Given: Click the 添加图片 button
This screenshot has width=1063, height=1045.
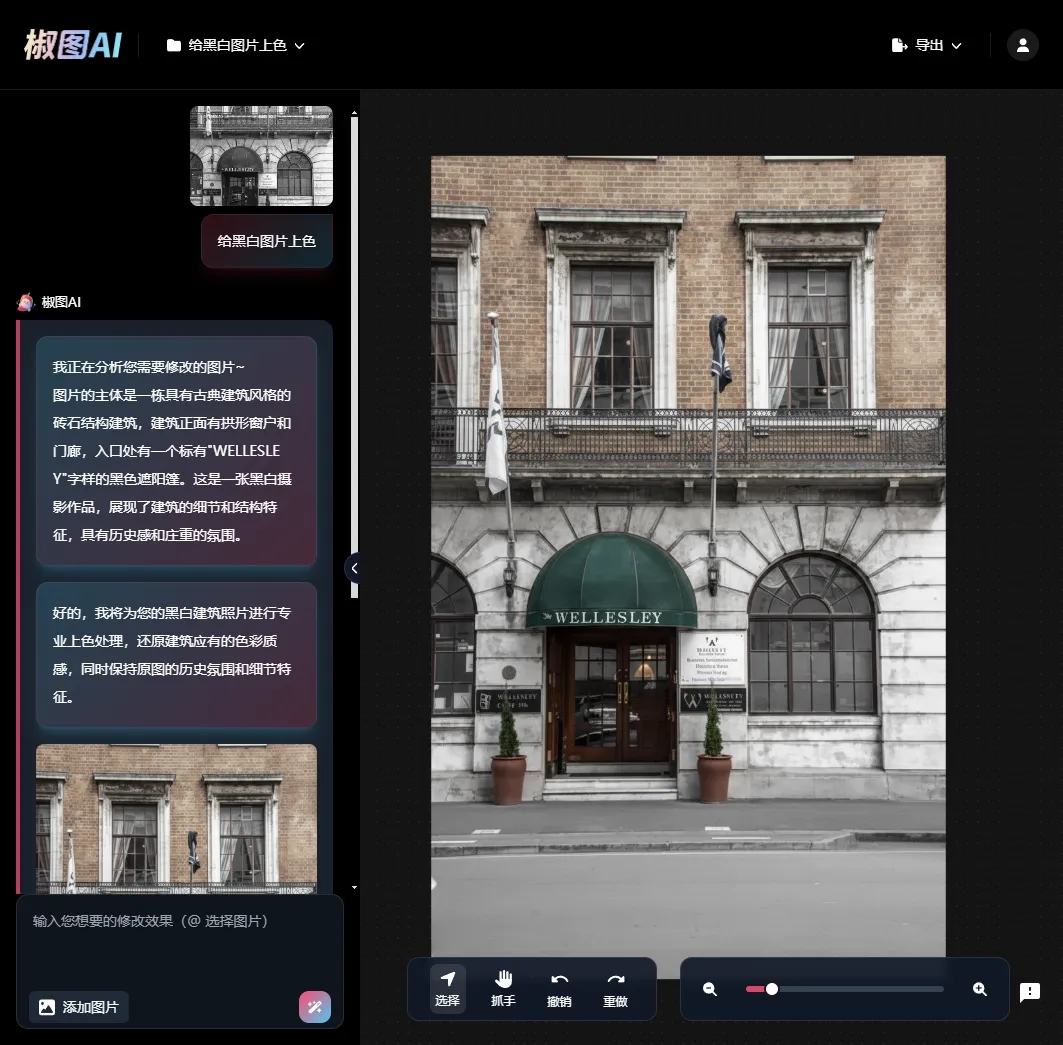Looking at the screenshot, I should tap(79, 1007).
